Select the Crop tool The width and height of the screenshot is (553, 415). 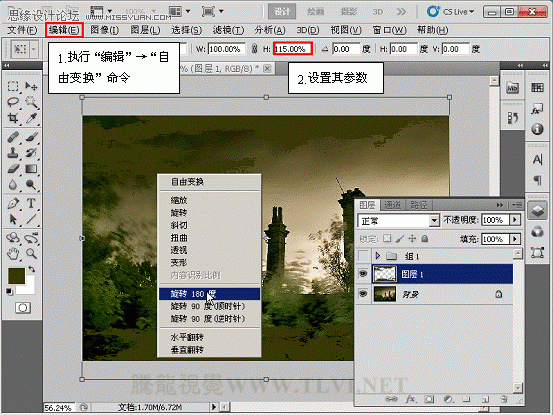click(13, 118)
